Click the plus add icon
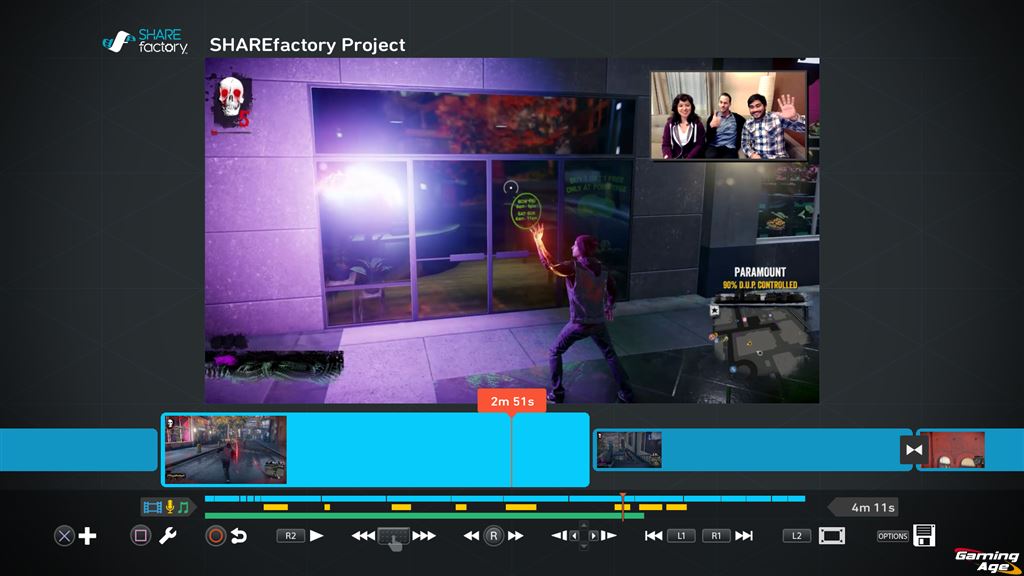Image resolution: width=1024 pixels, height=576 pixels. (x=88, y=536)
